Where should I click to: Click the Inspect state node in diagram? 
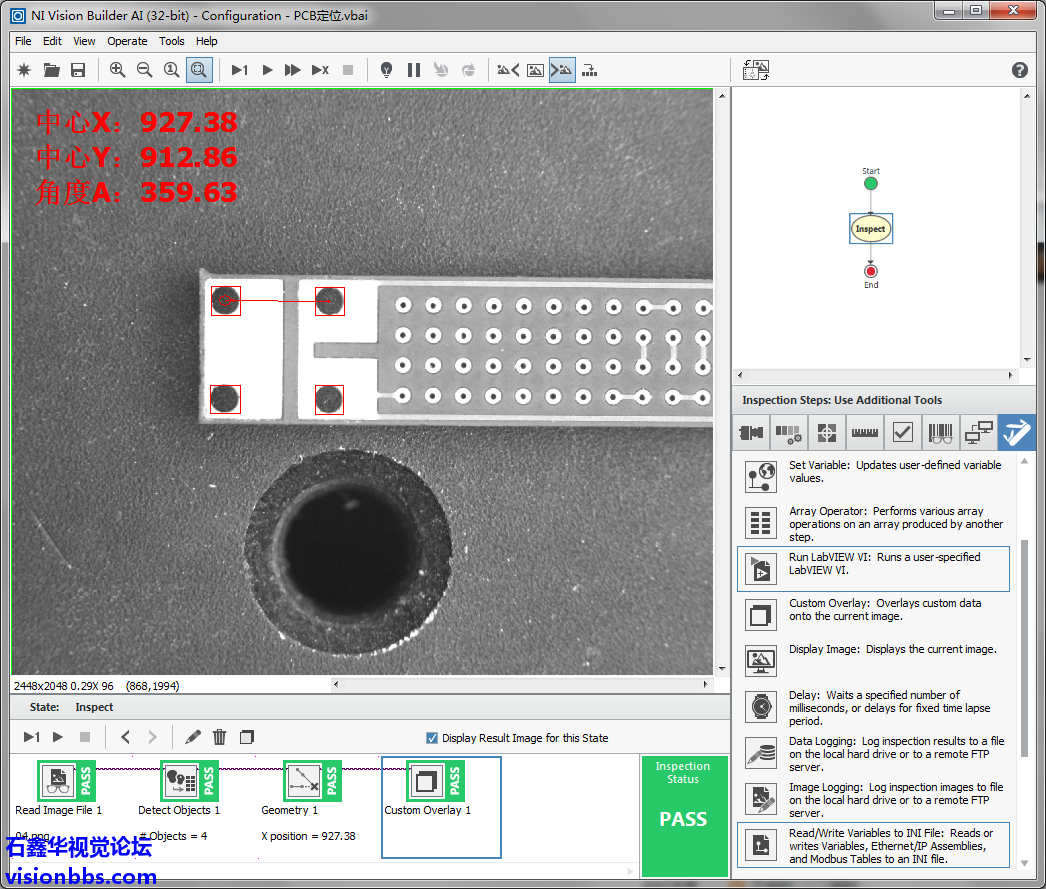[870, 229]
